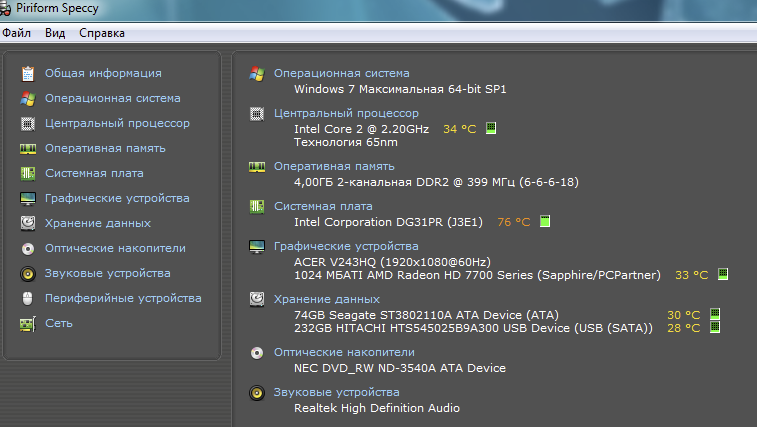Click the NEC DVD_RW ND-3540A line
The image size is (758, 427).
pyautogui.click(x=400, y=368)
